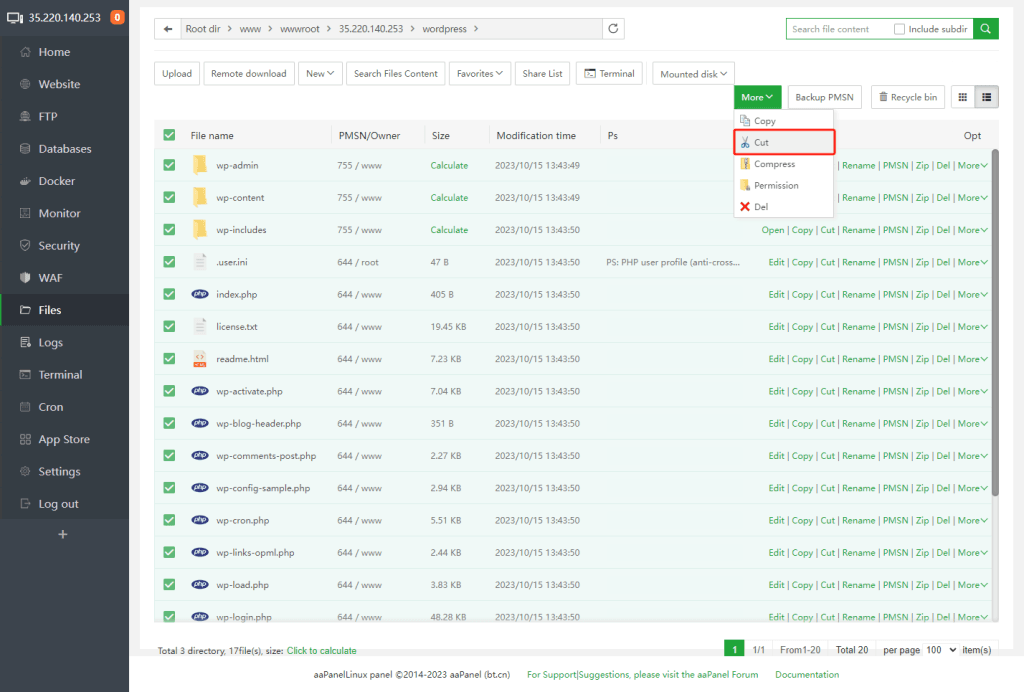Choose Cut from the More menu

pyautogui.click(x=761, y=143)
